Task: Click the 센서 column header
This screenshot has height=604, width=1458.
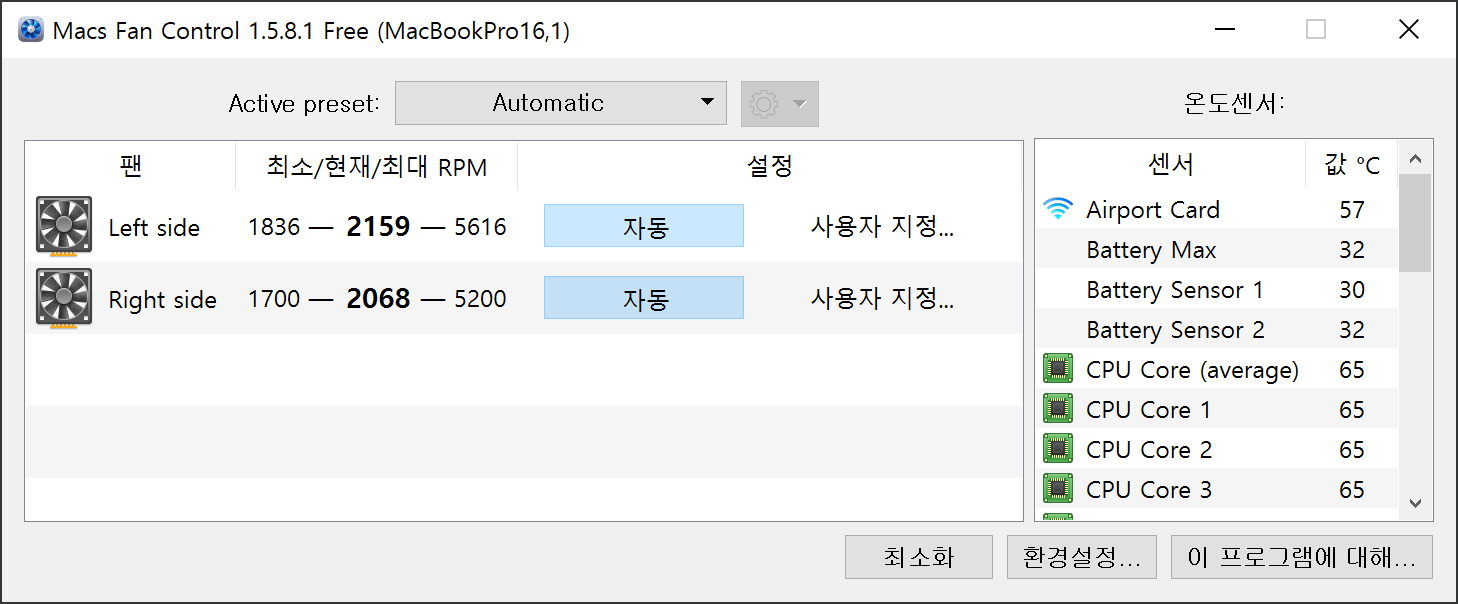Action: tap(1170, 164)
